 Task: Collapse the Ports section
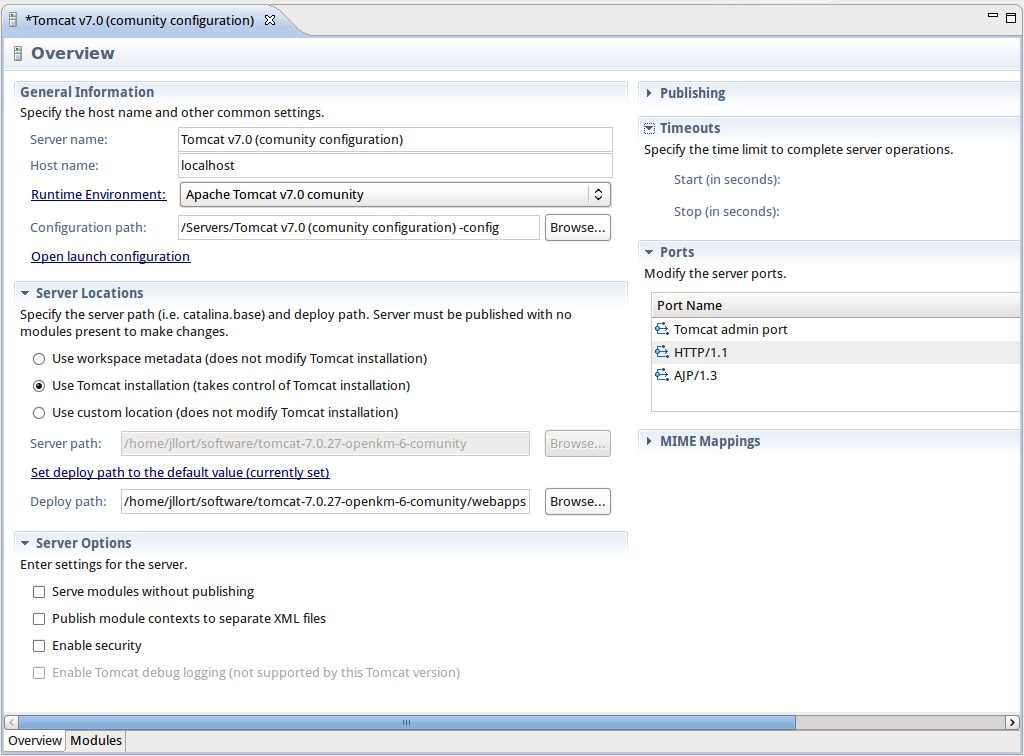[649, 252]
